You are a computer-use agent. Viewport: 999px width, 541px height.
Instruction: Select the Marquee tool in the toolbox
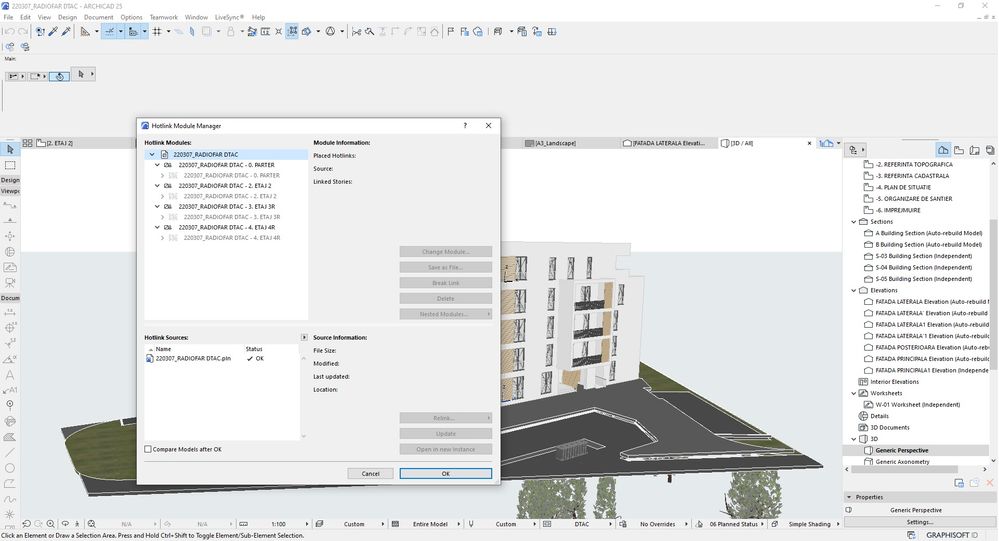10,165
